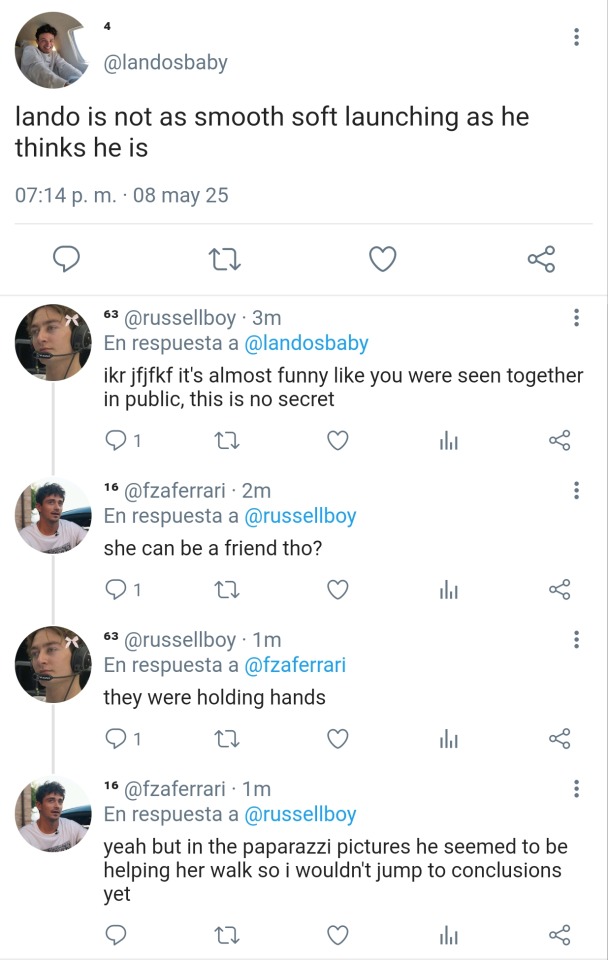Reply to the main @landosbaby tweet
The height and width of the screenshot is (960, 608).
pos(66,260)
